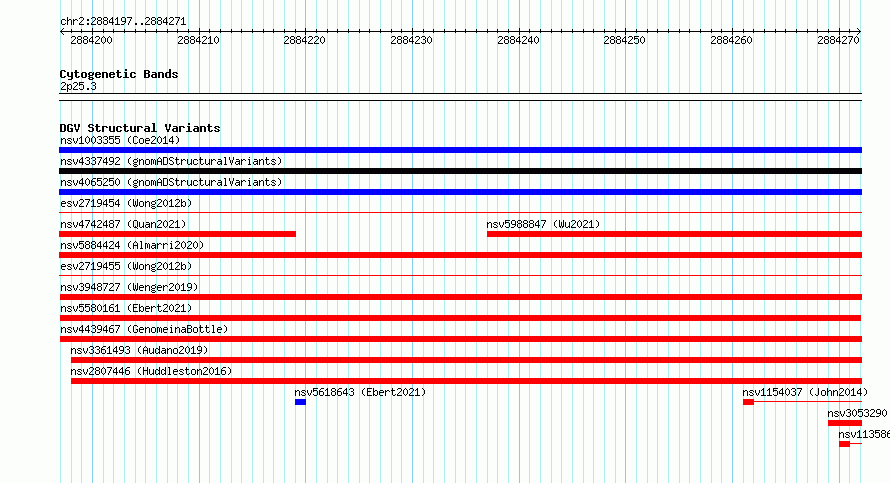Select the red bar under nsv4742487

(177, 234)
